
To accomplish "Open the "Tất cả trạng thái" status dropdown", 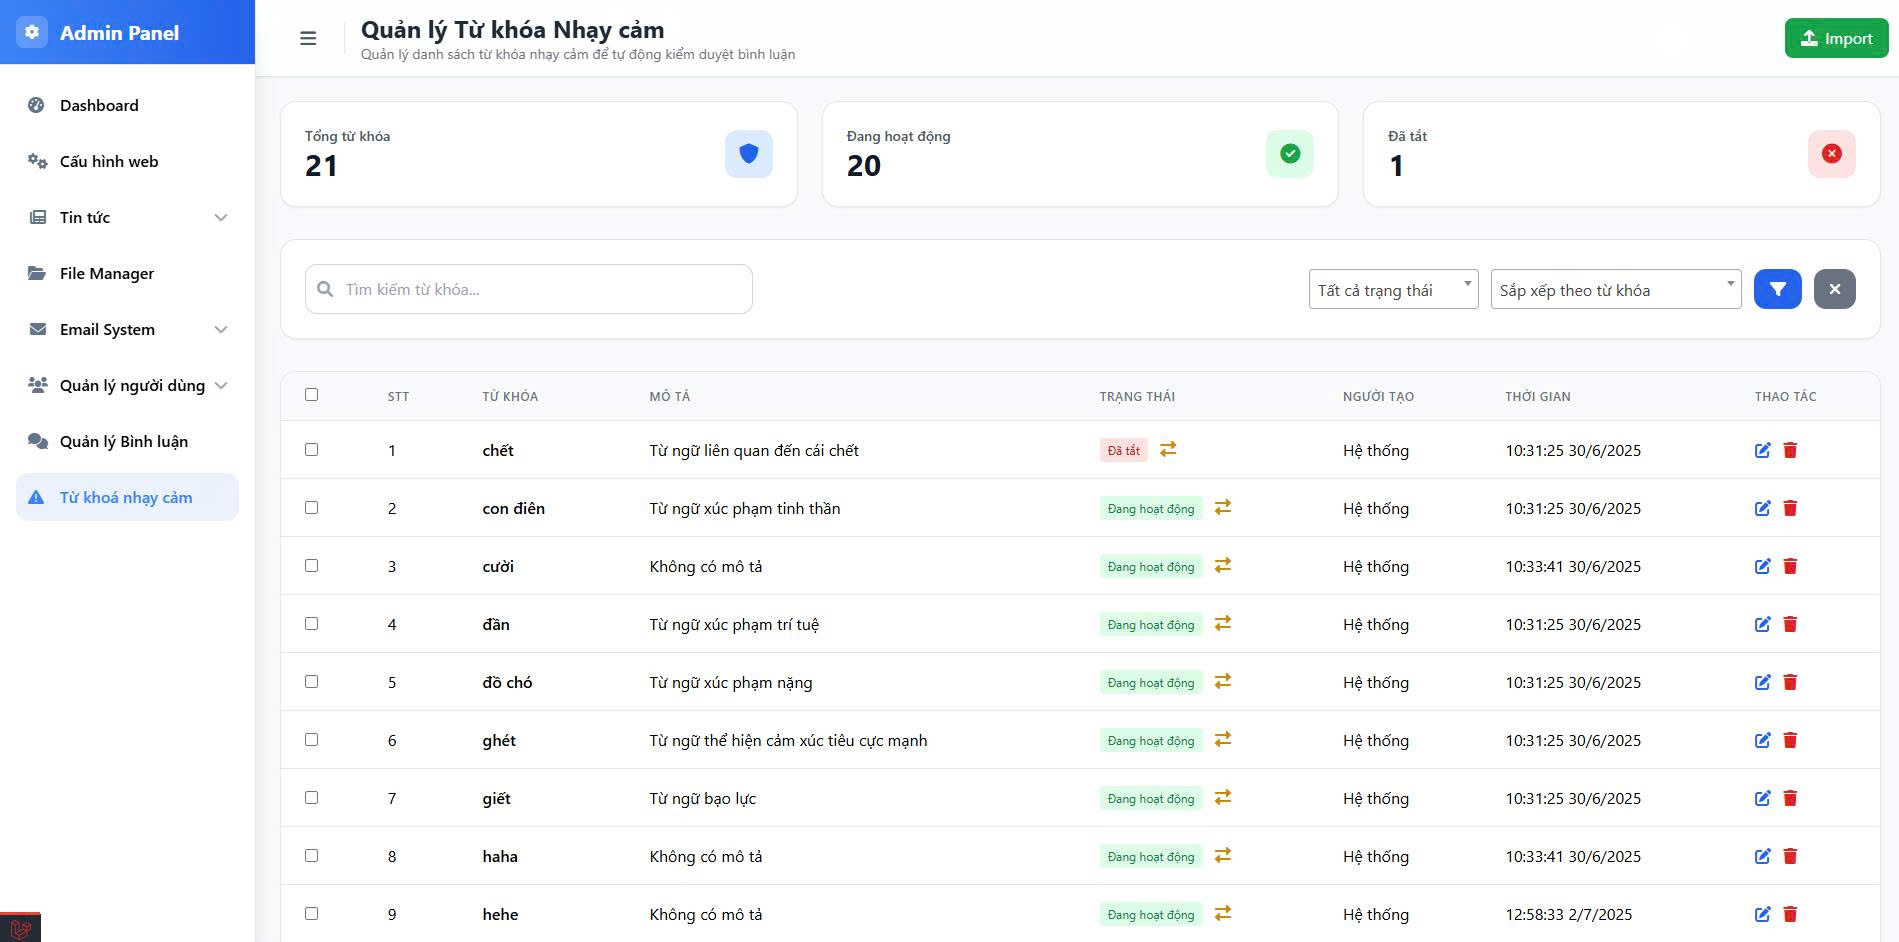I will click(1392, 290).
